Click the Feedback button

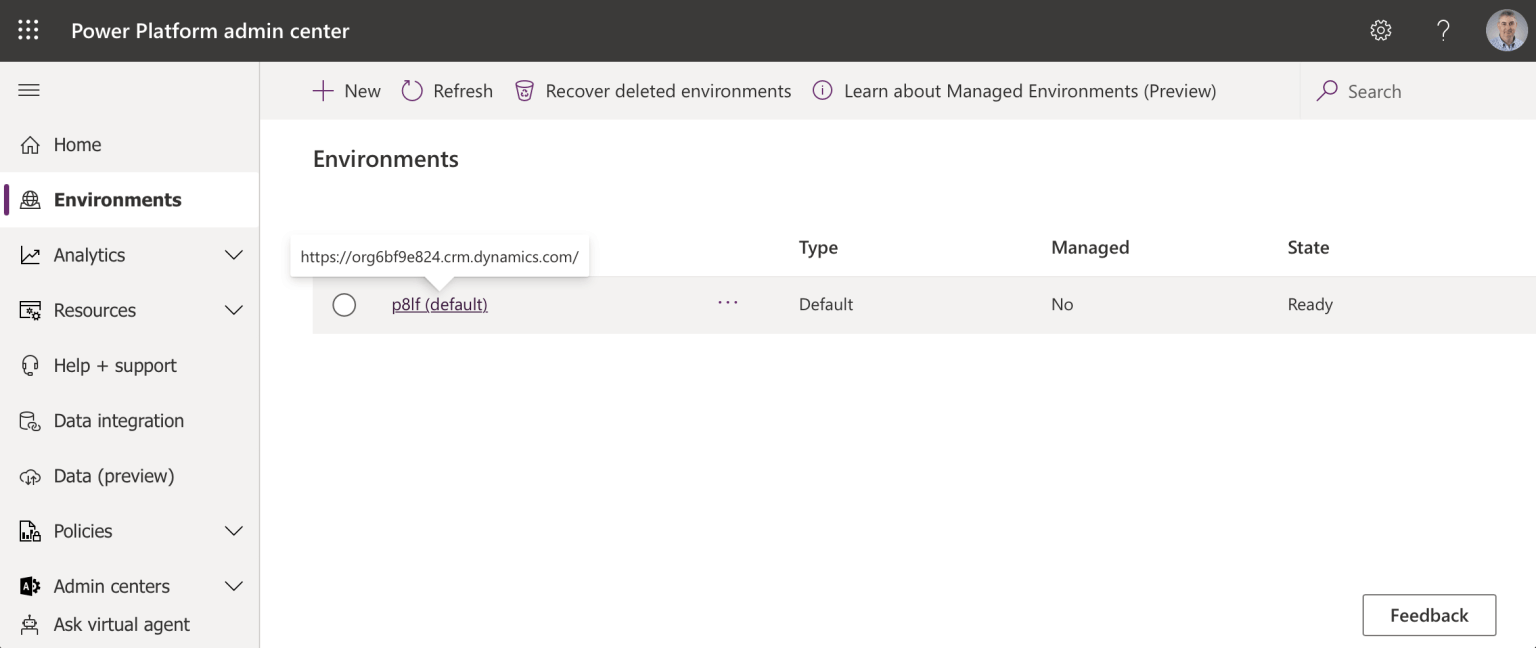point(1429,615)
